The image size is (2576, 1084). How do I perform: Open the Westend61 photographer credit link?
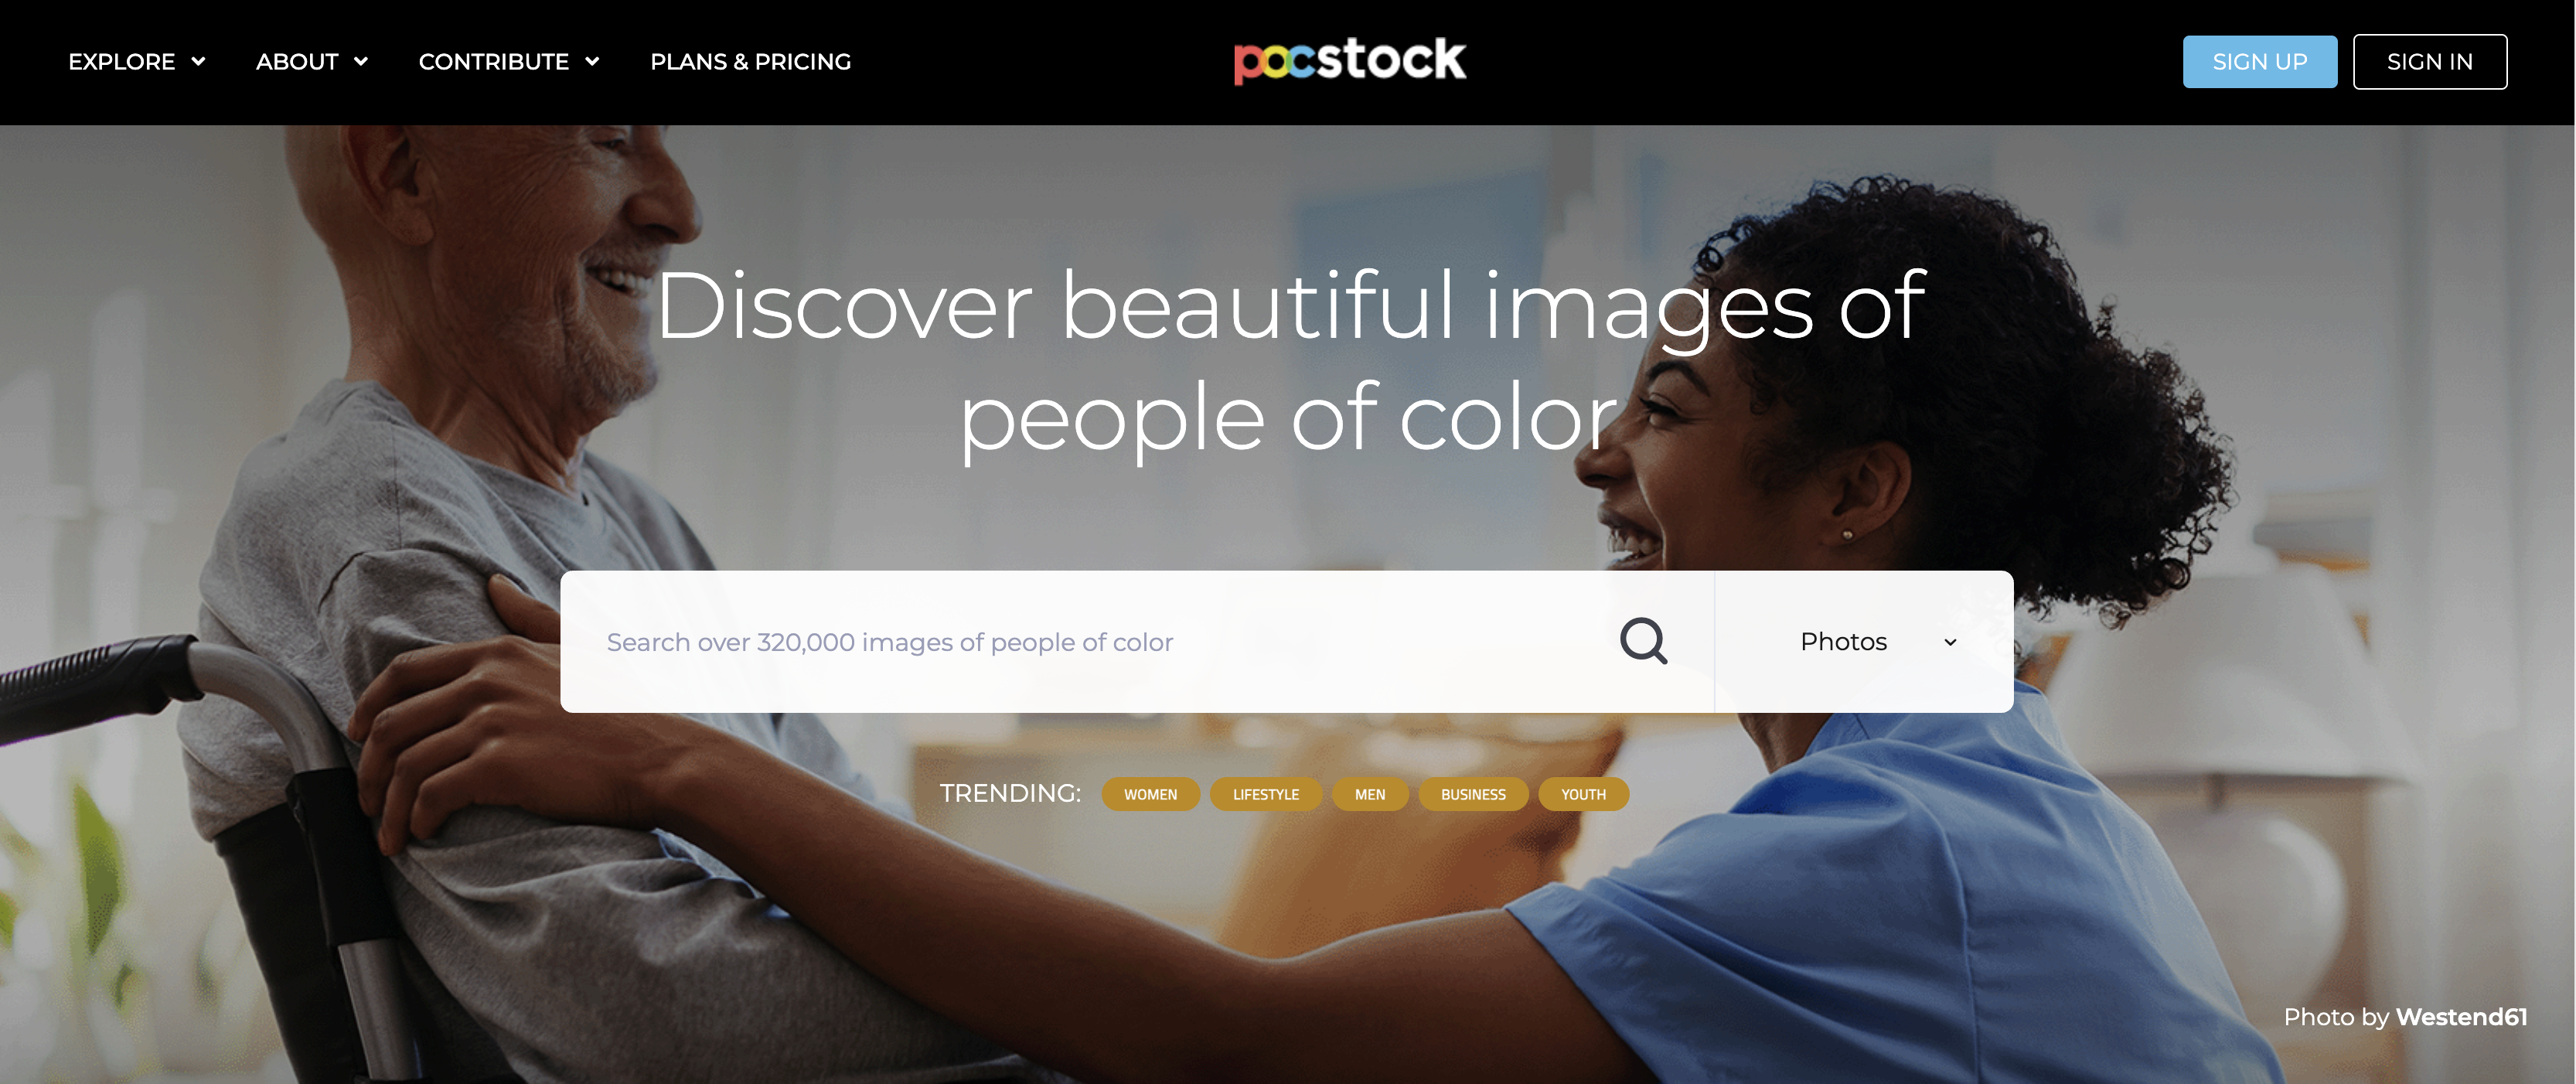tap(2462, 1017)
